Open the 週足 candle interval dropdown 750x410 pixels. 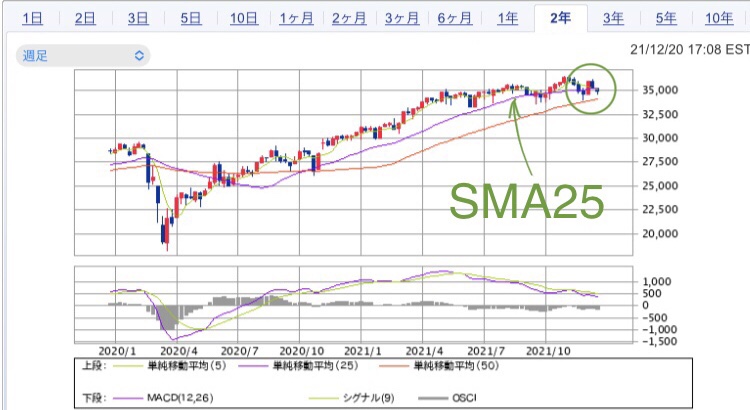click(83, 55)
